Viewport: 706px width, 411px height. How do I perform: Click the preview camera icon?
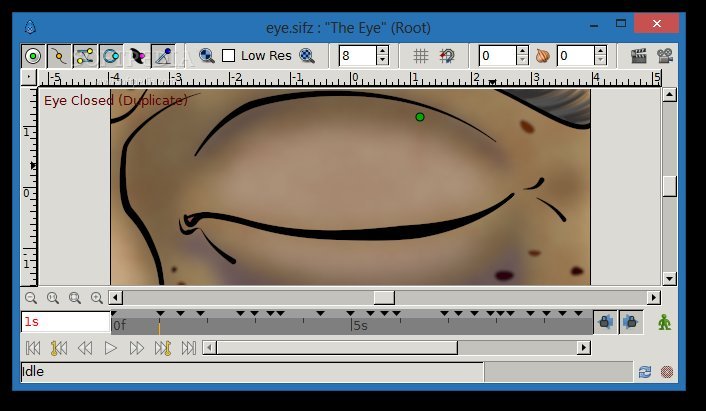click(665, 56)
